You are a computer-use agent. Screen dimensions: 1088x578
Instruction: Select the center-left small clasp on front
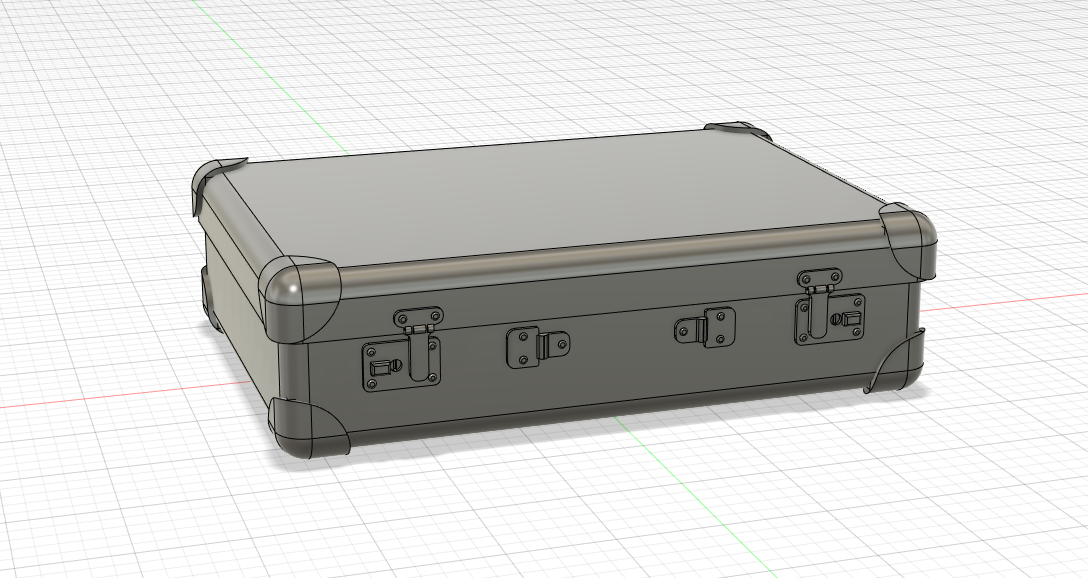(538, 347)
